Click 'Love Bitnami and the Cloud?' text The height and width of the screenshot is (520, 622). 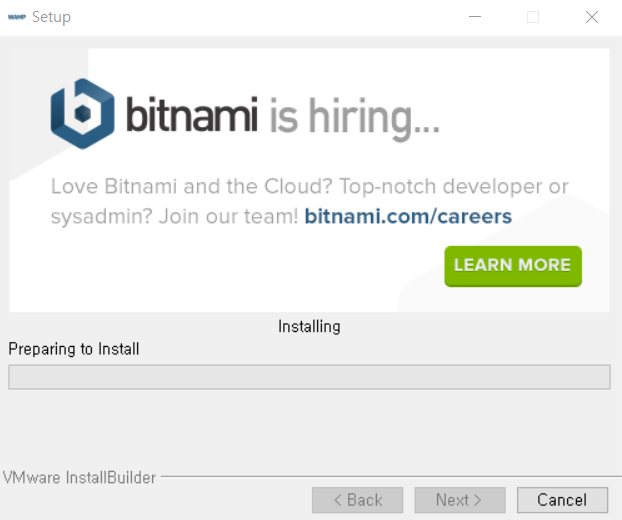(192, 186)
